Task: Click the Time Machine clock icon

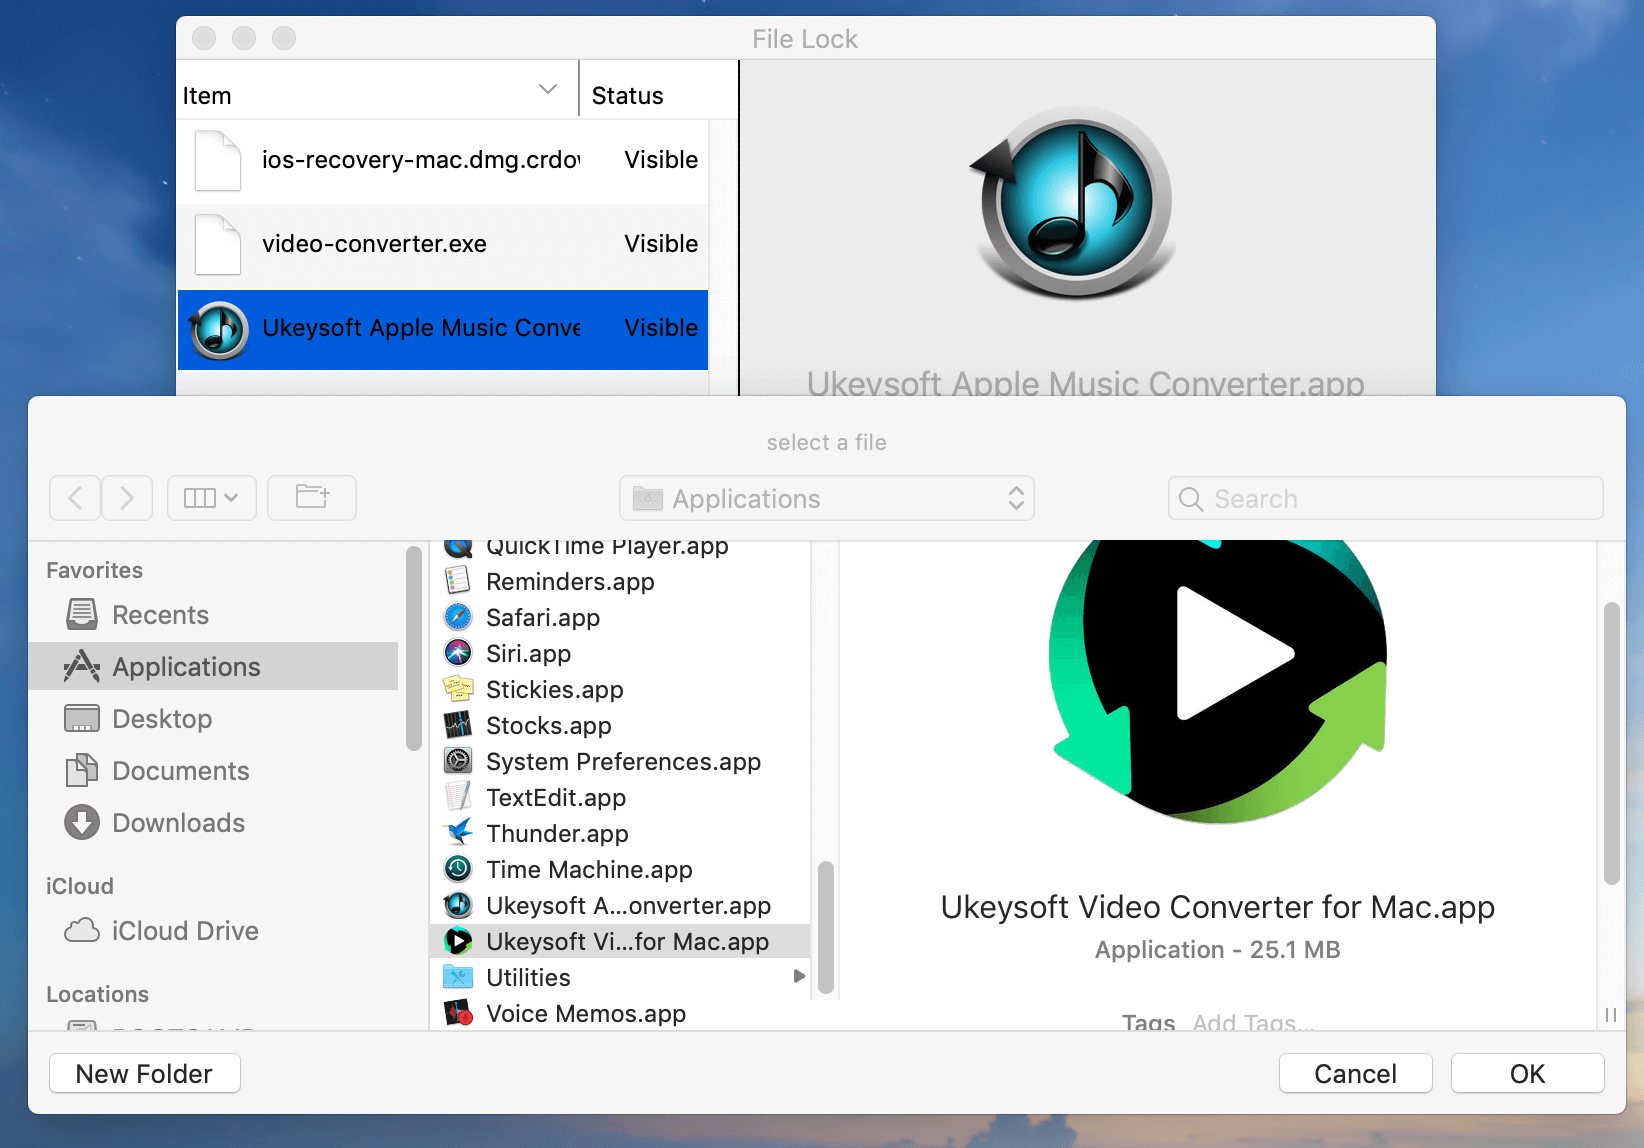Action: [x=458, y=869]
